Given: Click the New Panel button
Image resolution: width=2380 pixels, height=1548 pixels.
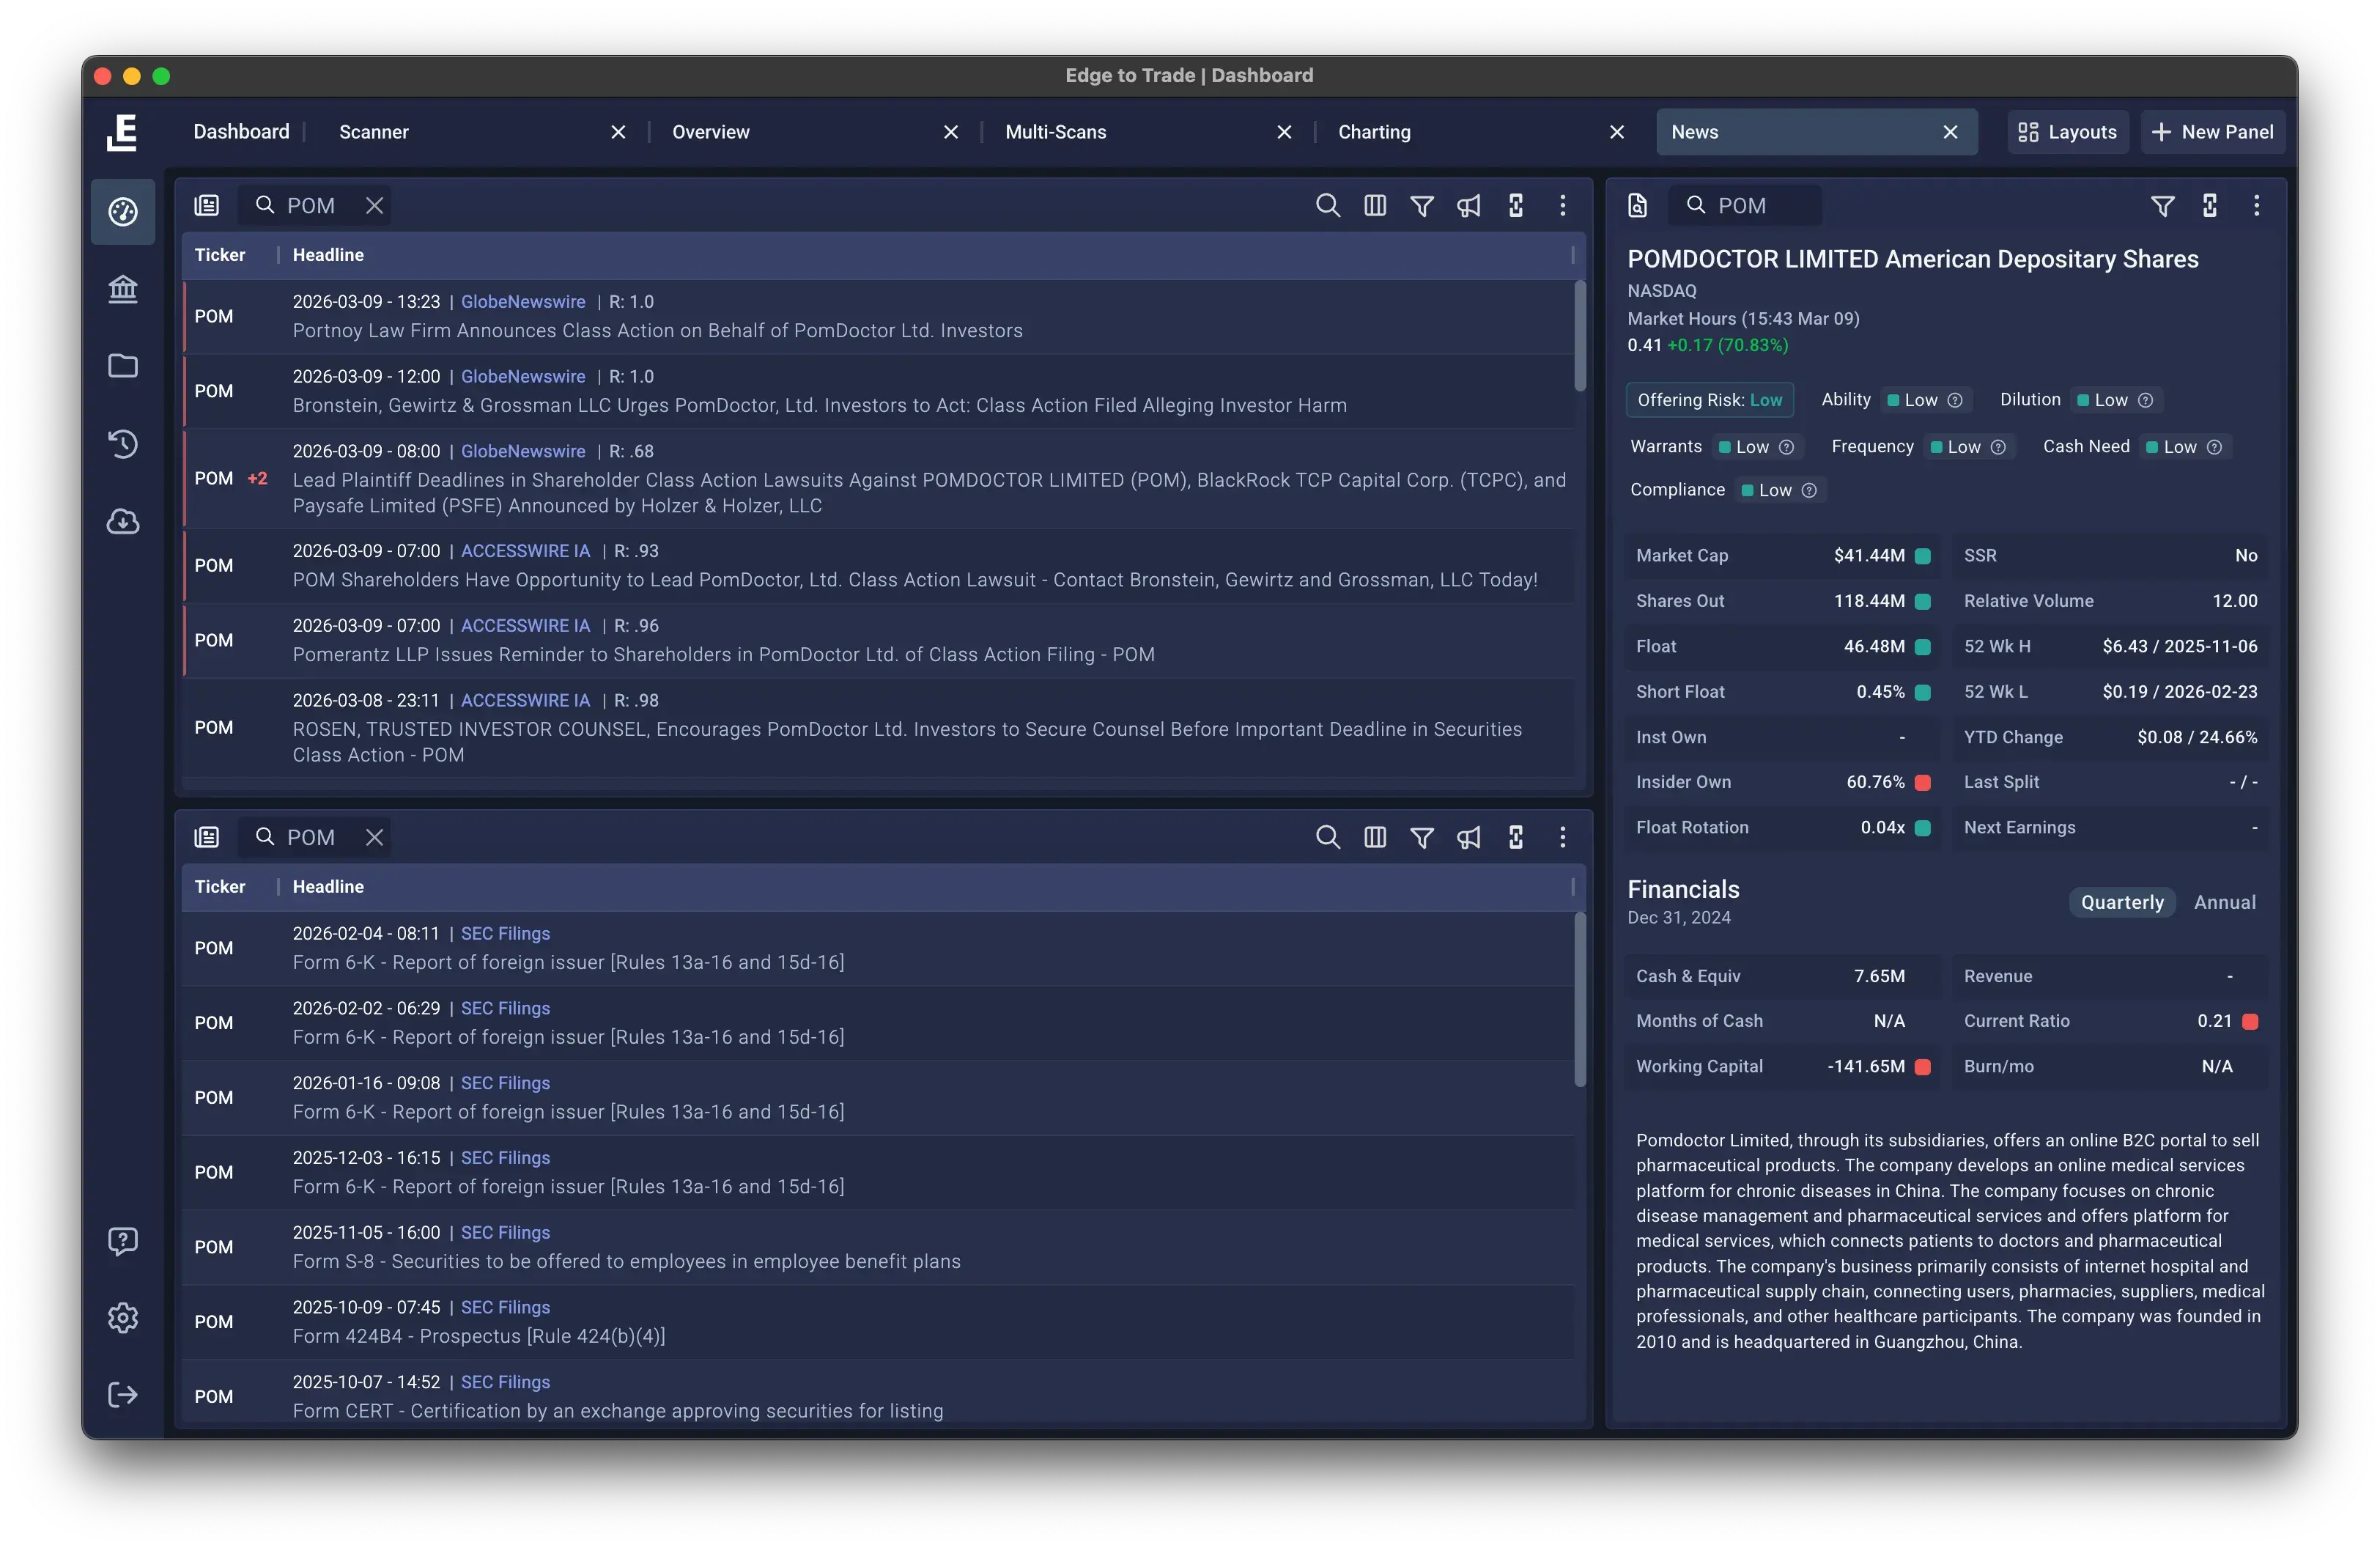Looking at the screenshot, I should 2212,132.
